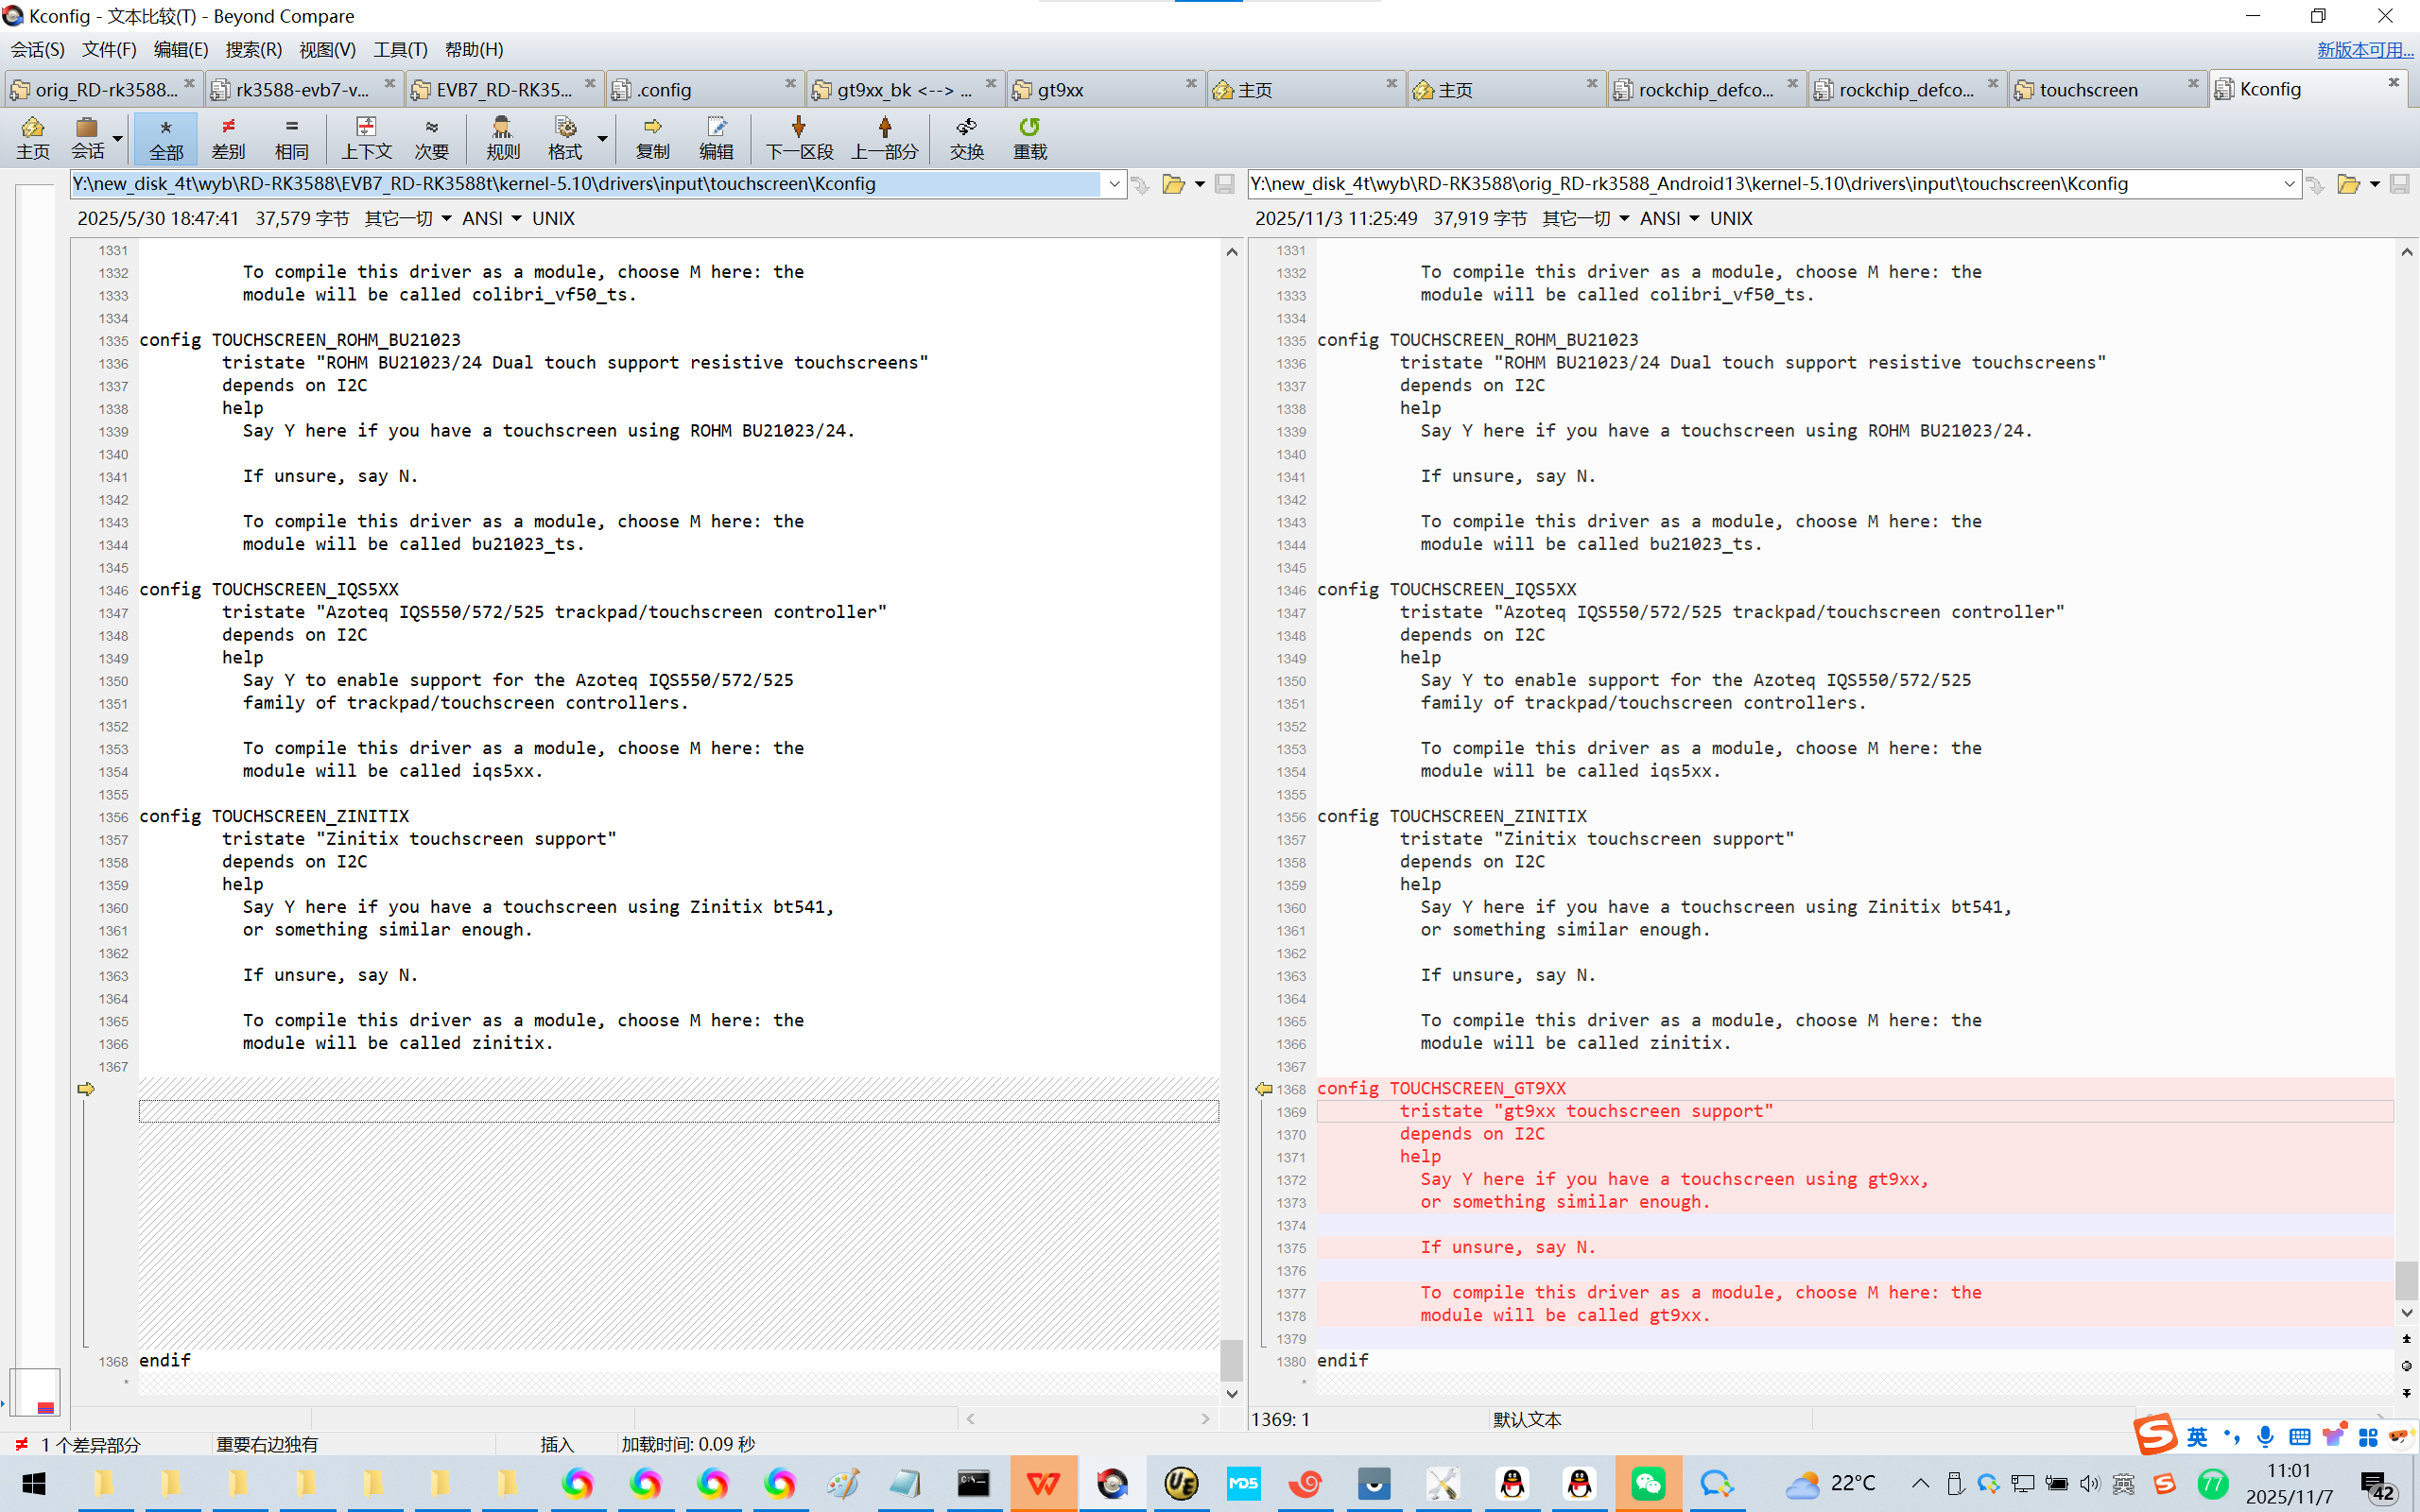2420x1512 pixels.
Task: Toggle the Show Differences filter
Action: [x=228, y=136]
